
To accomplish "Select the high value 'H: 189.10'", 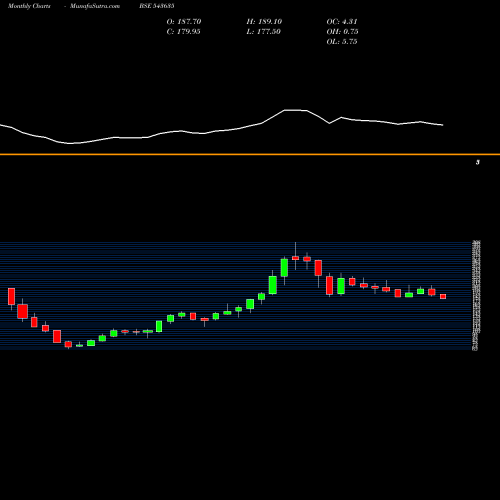I will click(264, 22).
